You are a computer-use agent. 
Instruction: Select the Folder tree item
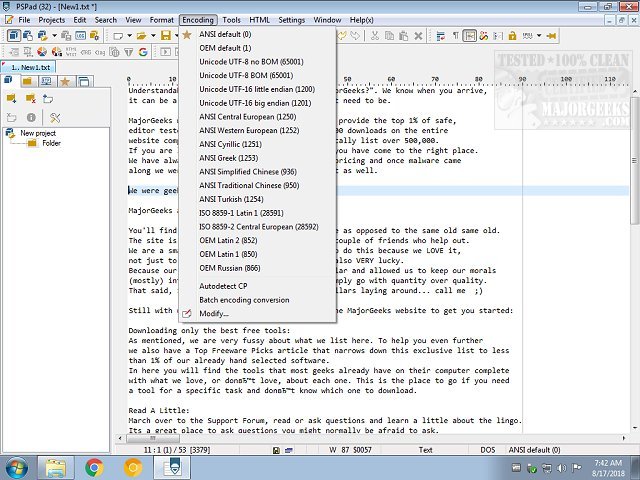51,143
